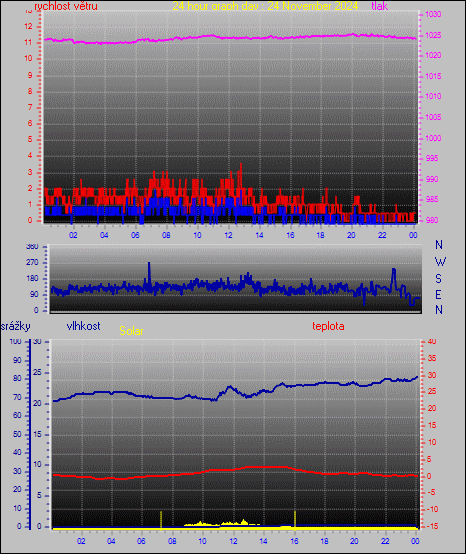The image size is (466, 554).
Task: Click the 9 on the wind speed axis
Action: tap(30, 75)
